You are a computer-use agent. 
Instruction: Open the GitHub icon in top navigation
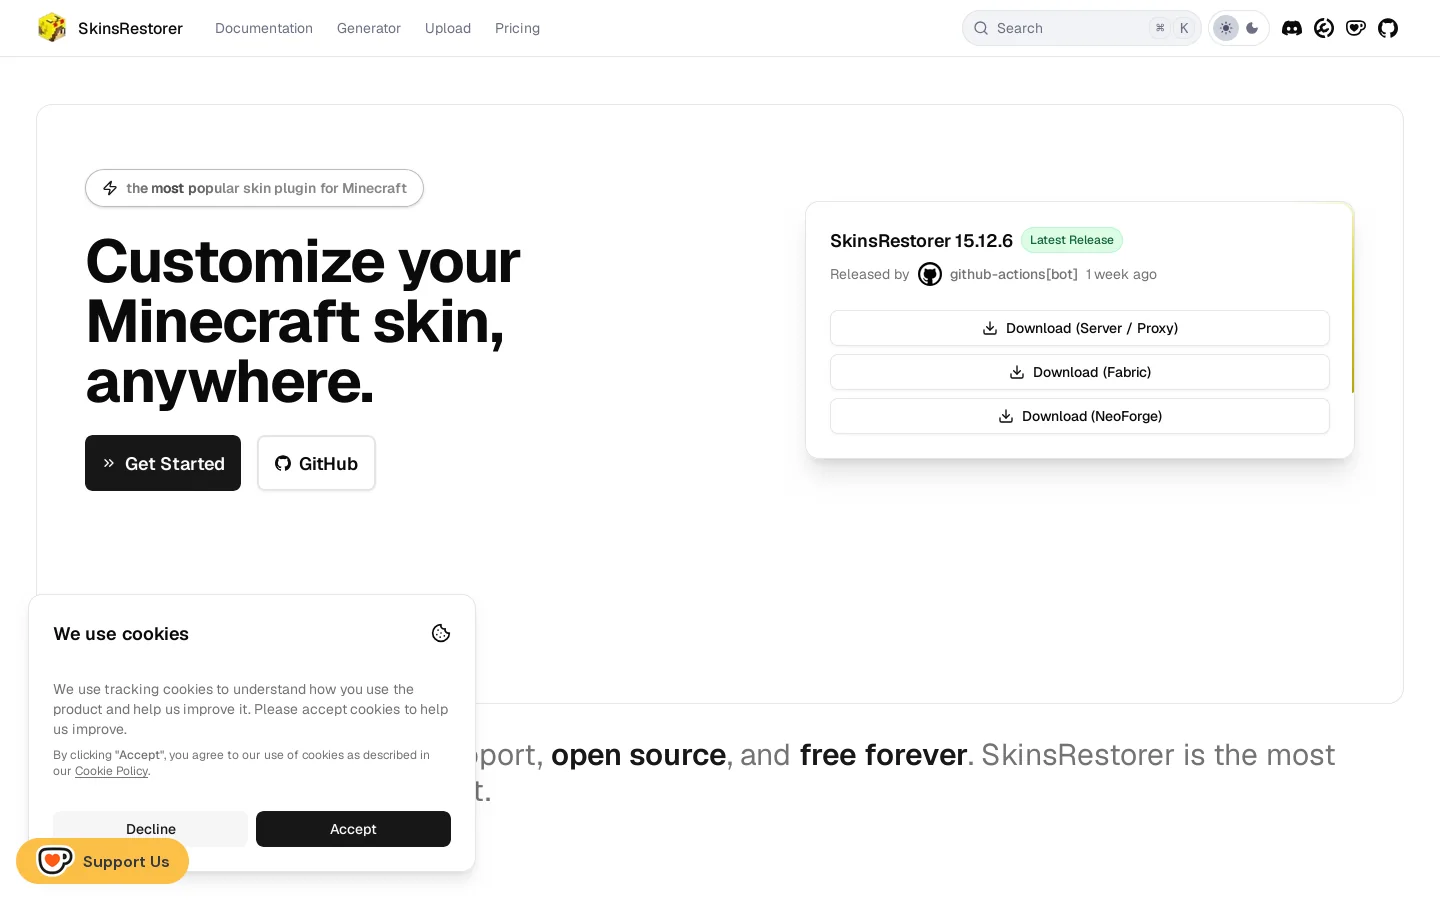[x=1388, y=28]
